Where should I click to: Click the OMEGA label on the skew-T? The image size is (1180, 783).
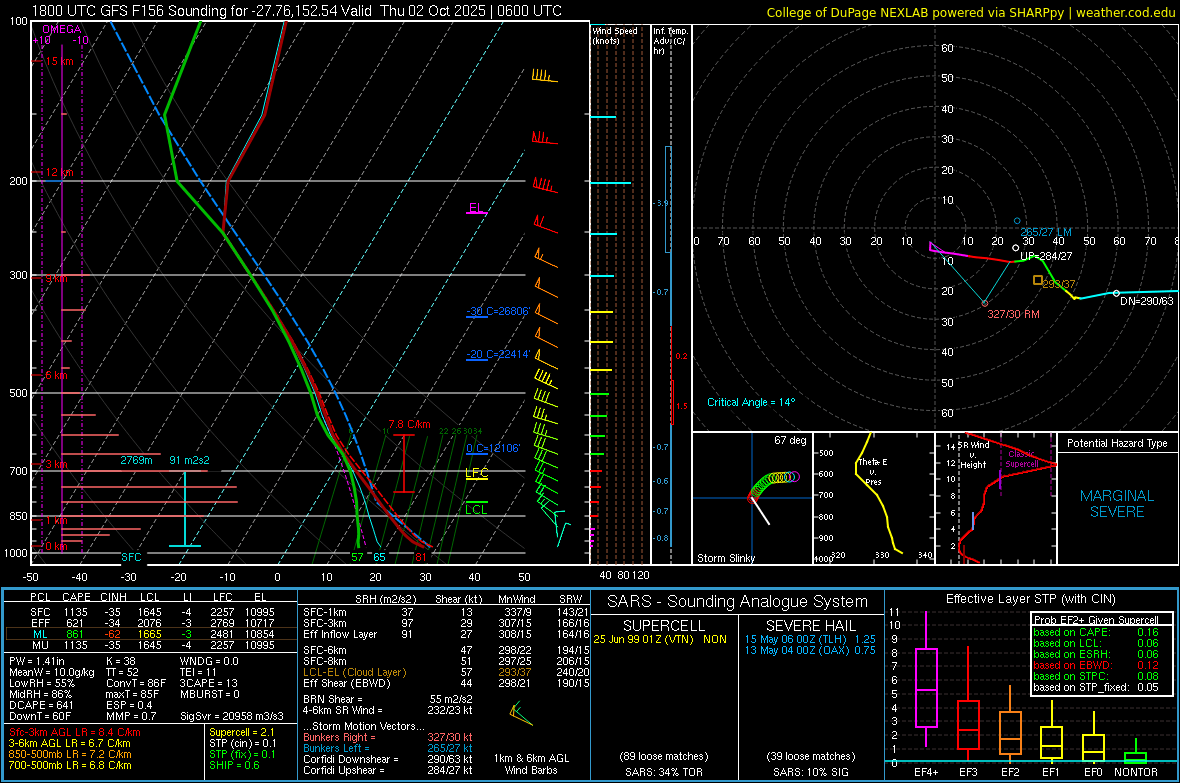click(61, 29)
